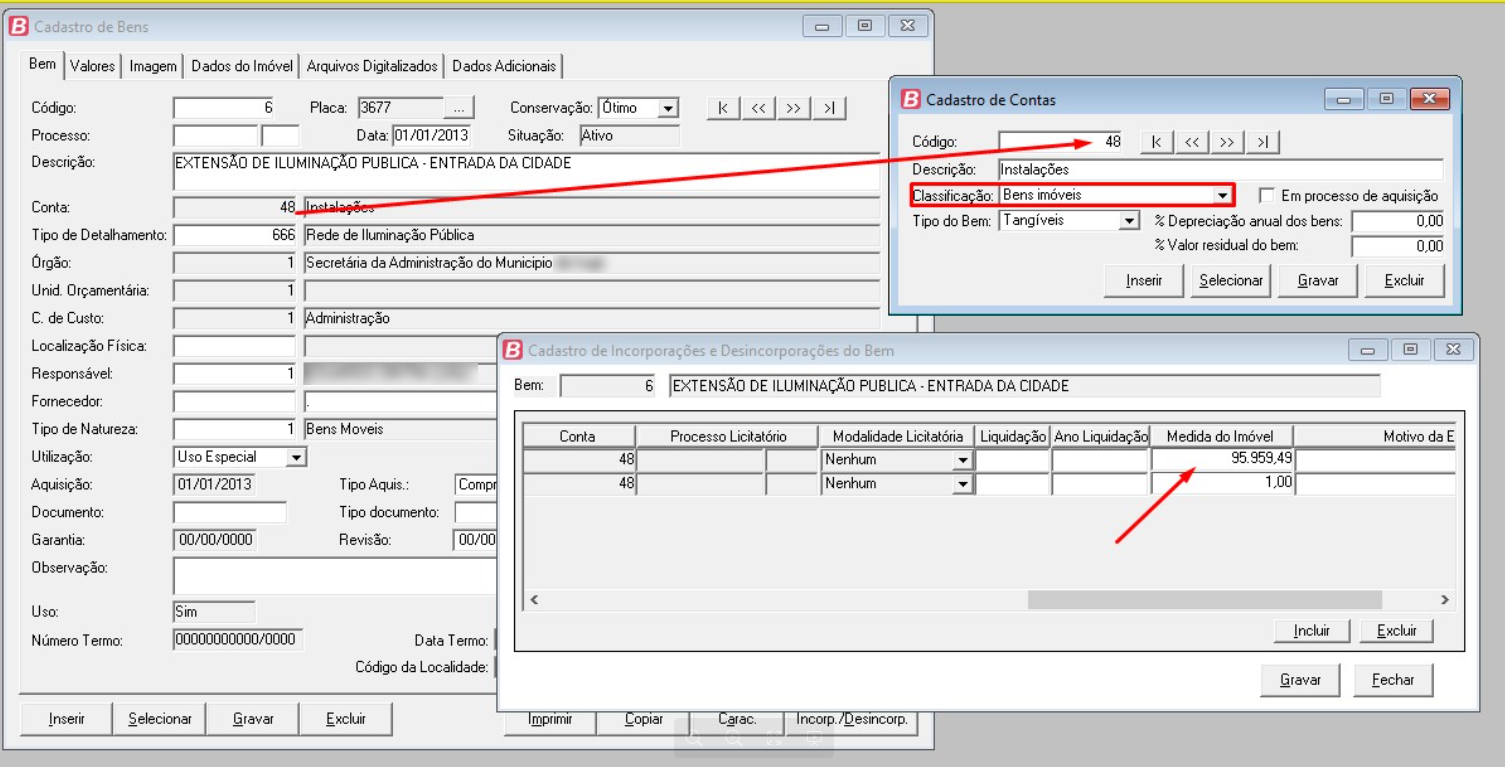The width and height of the screenshot is (1505, 767).
Task: Click Gravar button in Cadastro de Contas
Action: [x=1318, y=281]
